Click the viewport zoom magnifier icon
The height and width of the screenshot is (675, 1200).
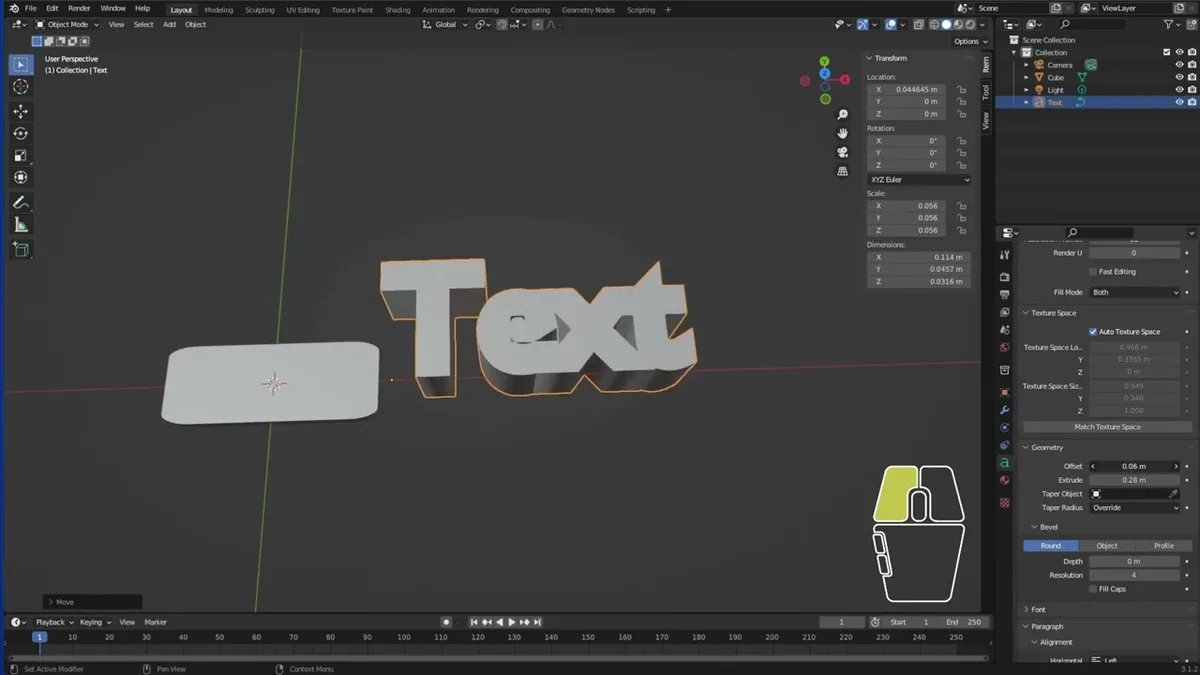tap(843, 115)
